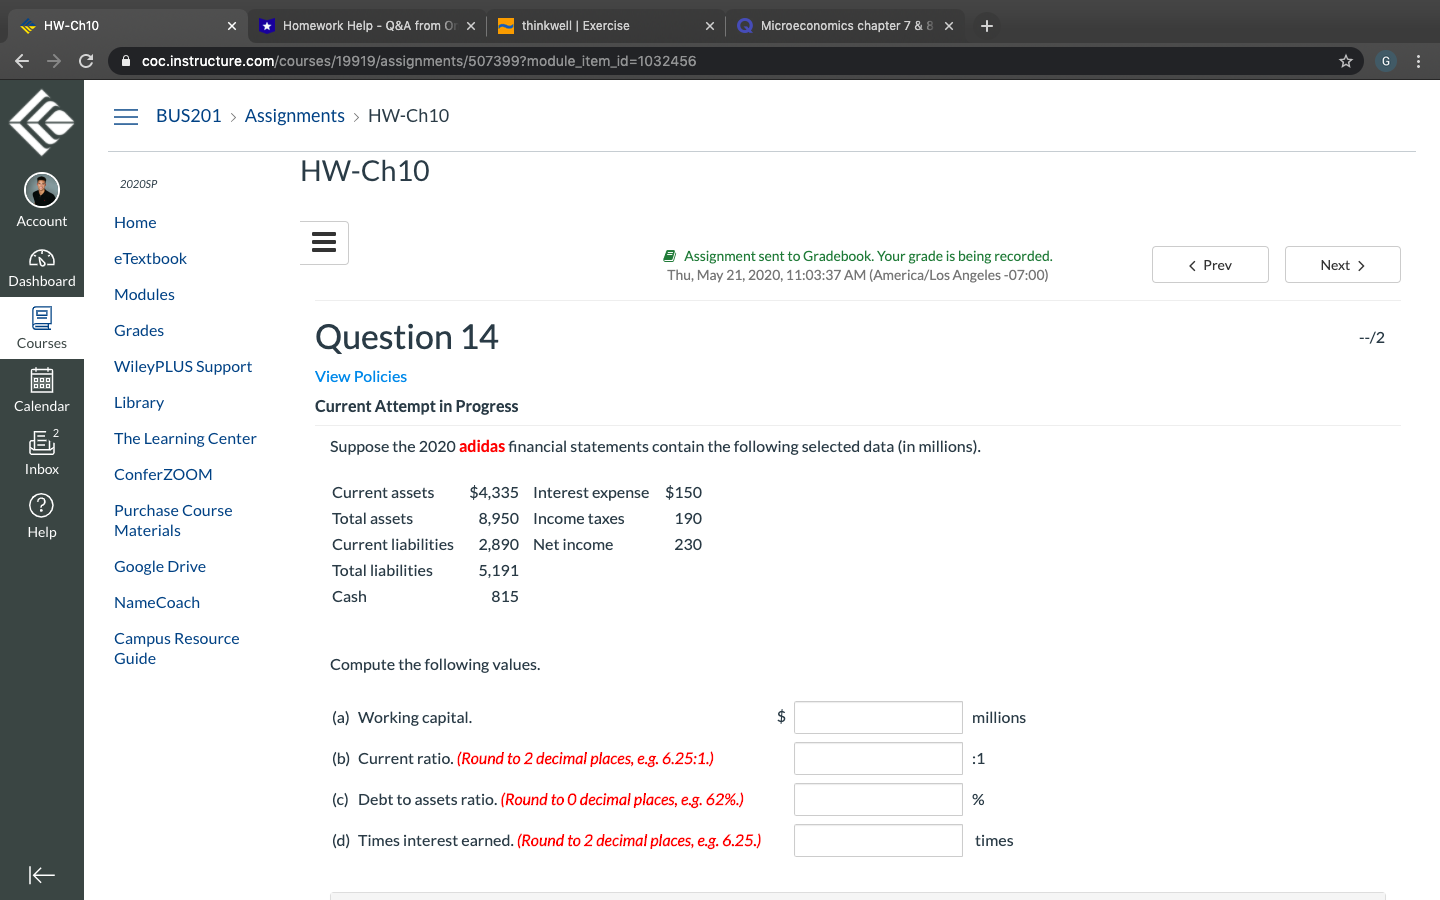Open the View Policies link
Image resolution: width=1440 pixels, height=900 pixels.
tap(361, 376)
